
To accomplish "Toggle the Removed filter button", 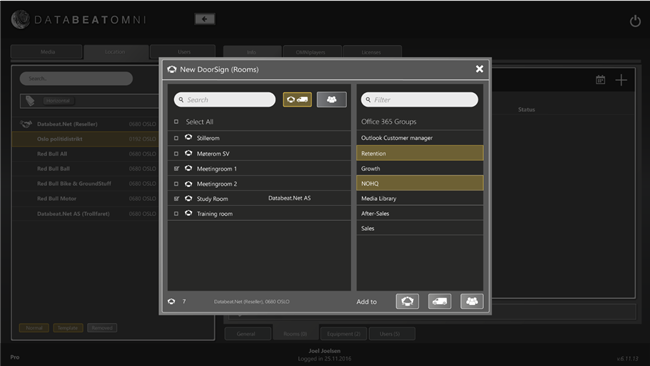I will [x=102, y=328].
